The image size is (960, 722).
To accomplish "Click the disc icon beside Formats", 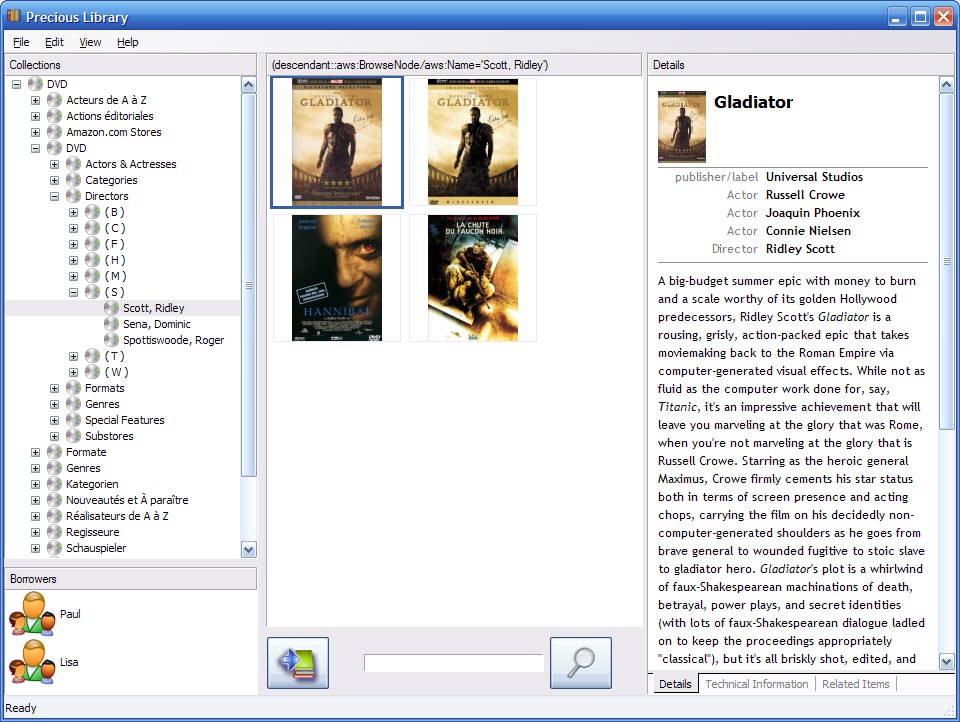I will click(73, 388).
